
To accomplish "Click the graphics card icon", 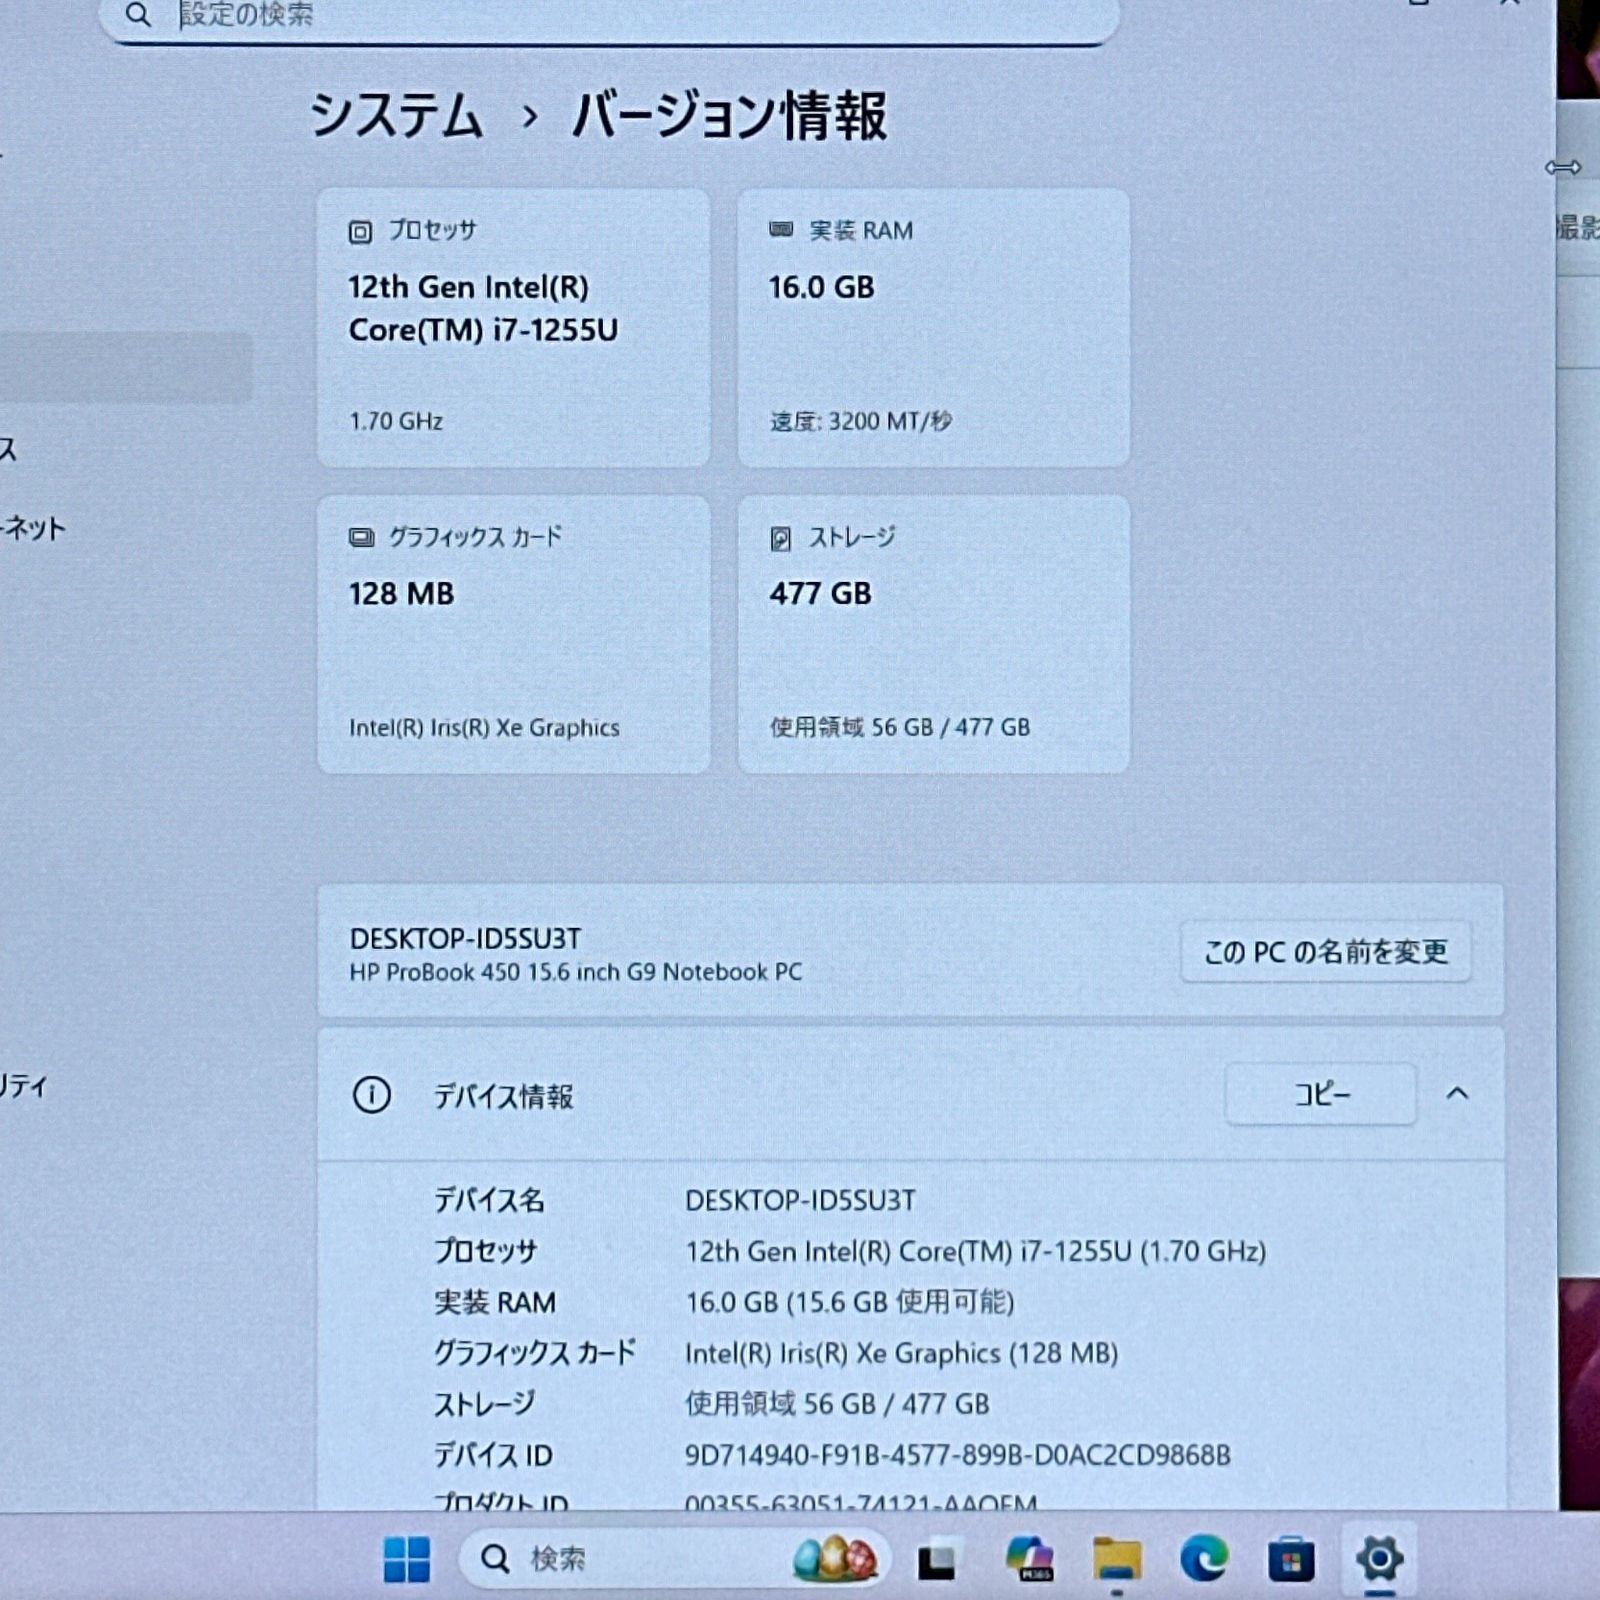I will (x=361, y=538).
